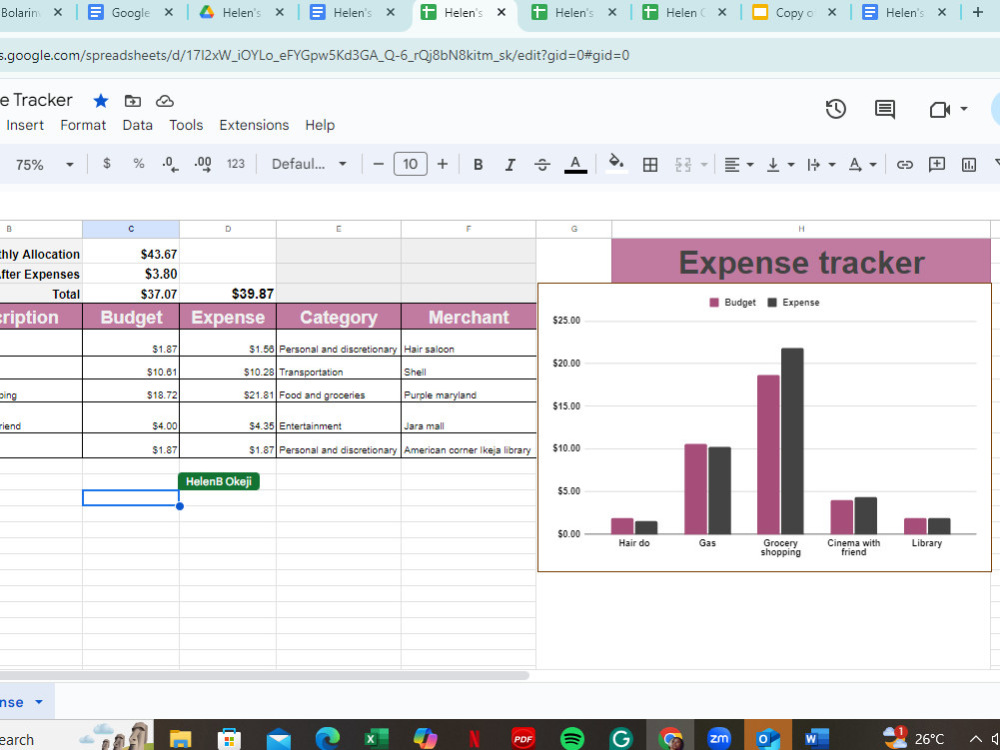Increase font size with plus
Viewport: 1000px width, 750px height.
(x=442, y=164)
